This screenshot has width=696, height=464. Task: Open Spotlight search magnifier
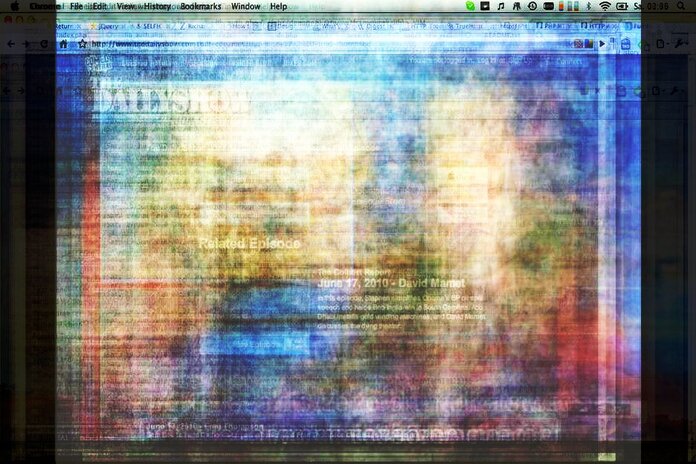[681, 6]
